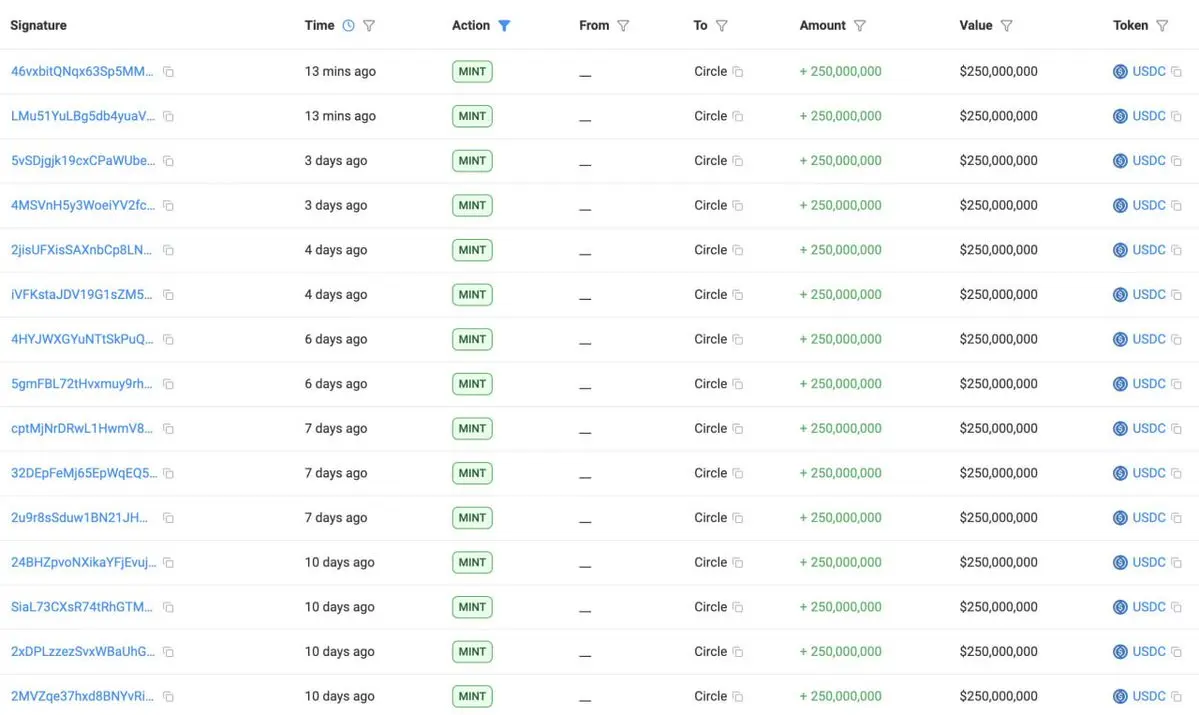
Task: Open the Time column filter
Action: (369, 26)
